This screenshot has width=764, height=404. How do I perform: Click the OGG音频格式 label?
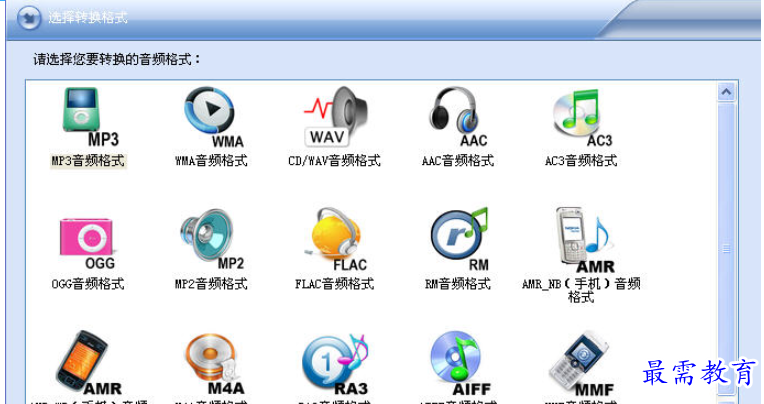(88, 284)
